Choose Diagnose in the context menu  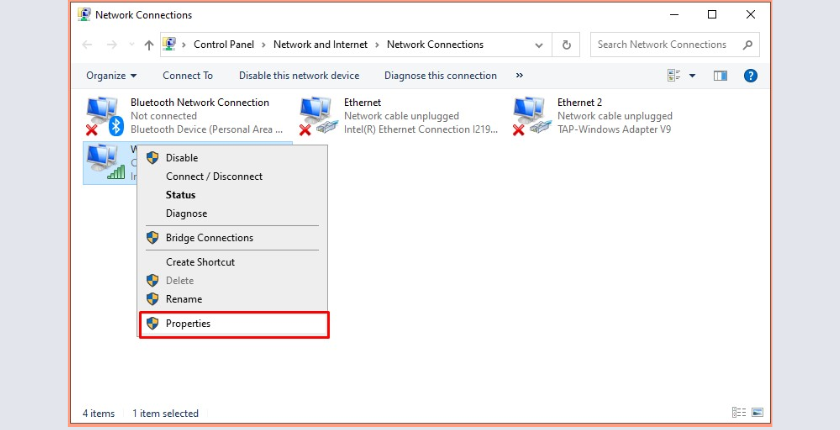pyautogui.click(x=234, y=213)
